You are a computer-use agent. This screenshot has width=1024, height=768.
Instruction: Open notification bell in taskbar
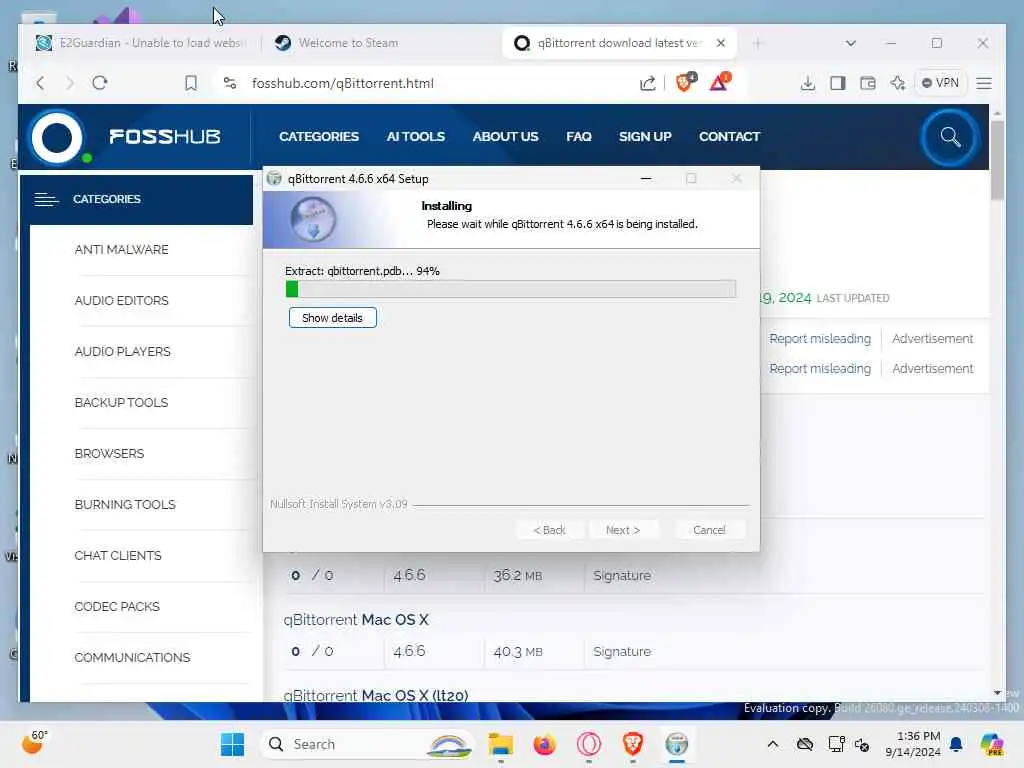[x=956, y=744]
